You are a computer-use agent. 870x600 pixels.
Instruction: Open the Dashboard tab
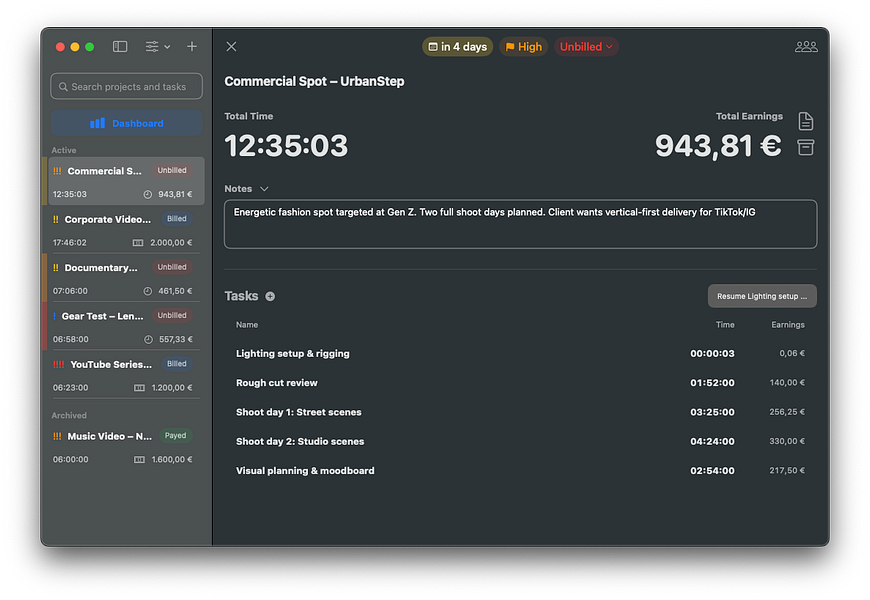point(127,123)
